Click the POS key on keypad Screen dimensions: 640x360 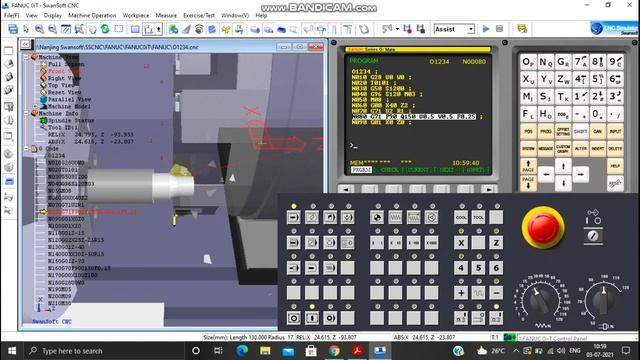[x=528, y=131]
